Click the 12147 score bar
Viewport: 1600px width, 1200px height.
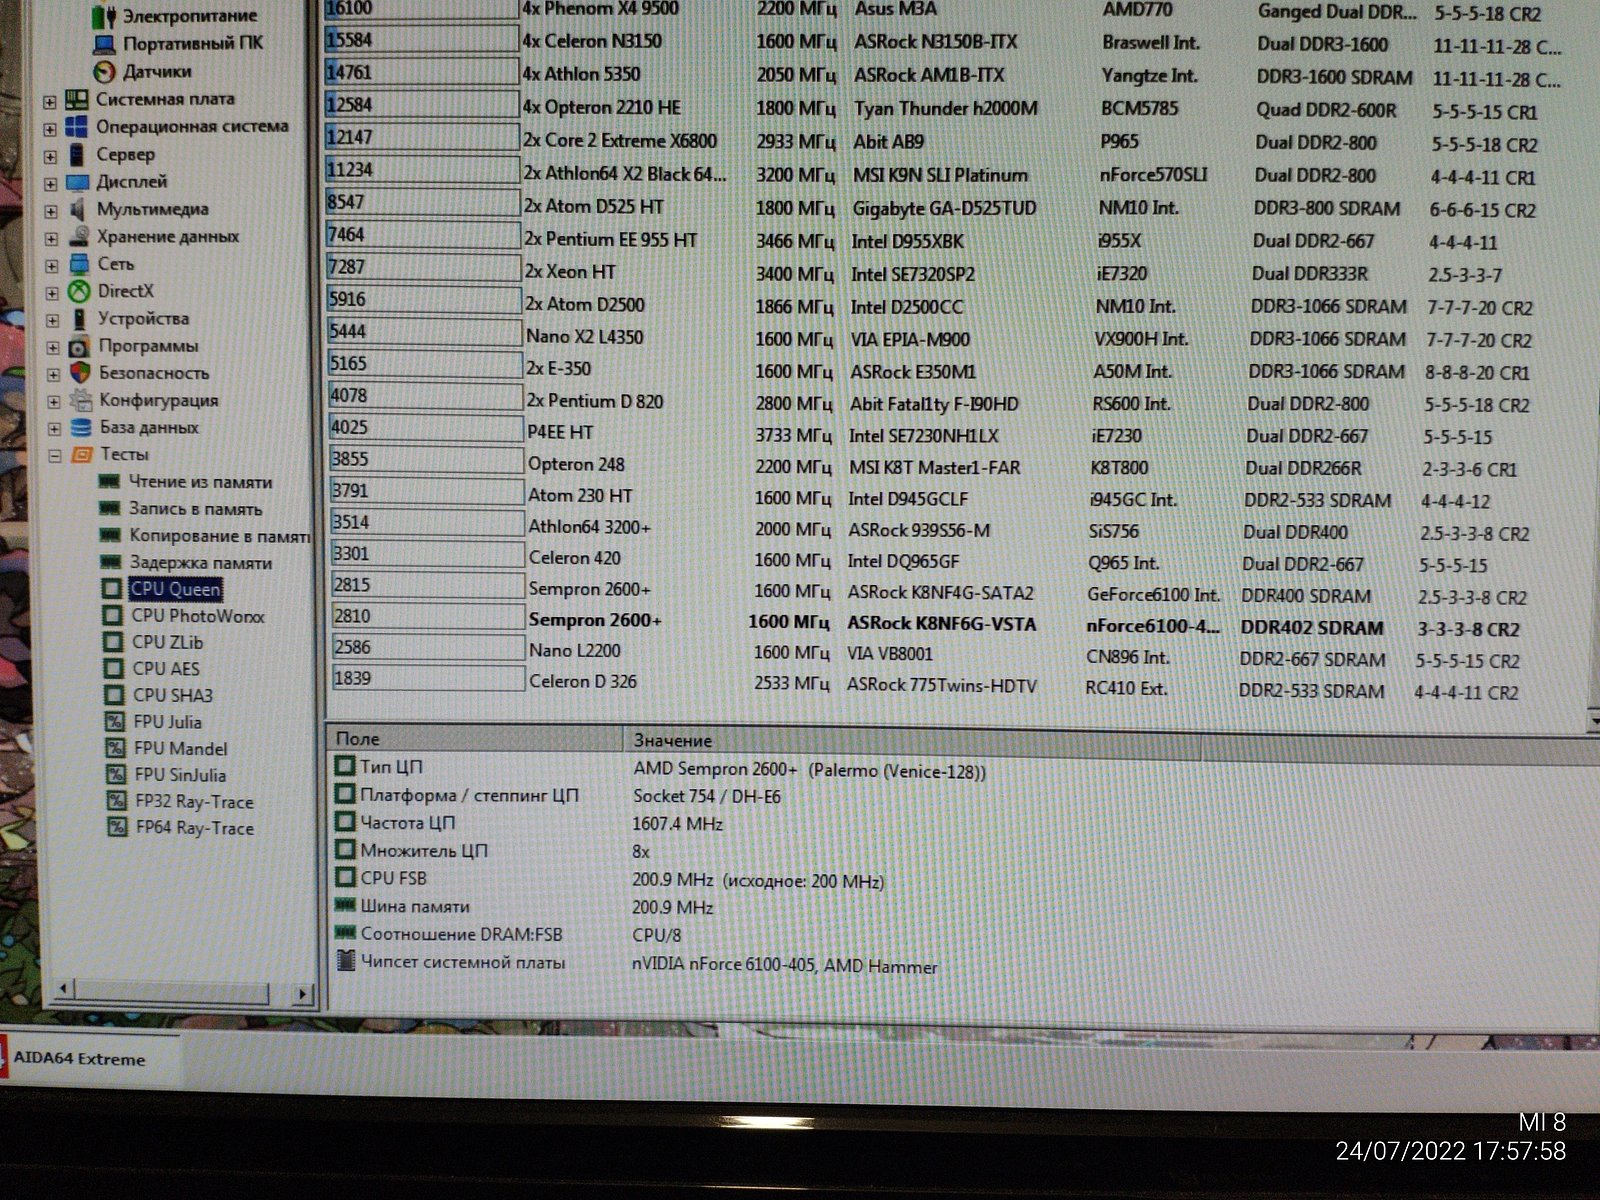(x=422, y=138)
